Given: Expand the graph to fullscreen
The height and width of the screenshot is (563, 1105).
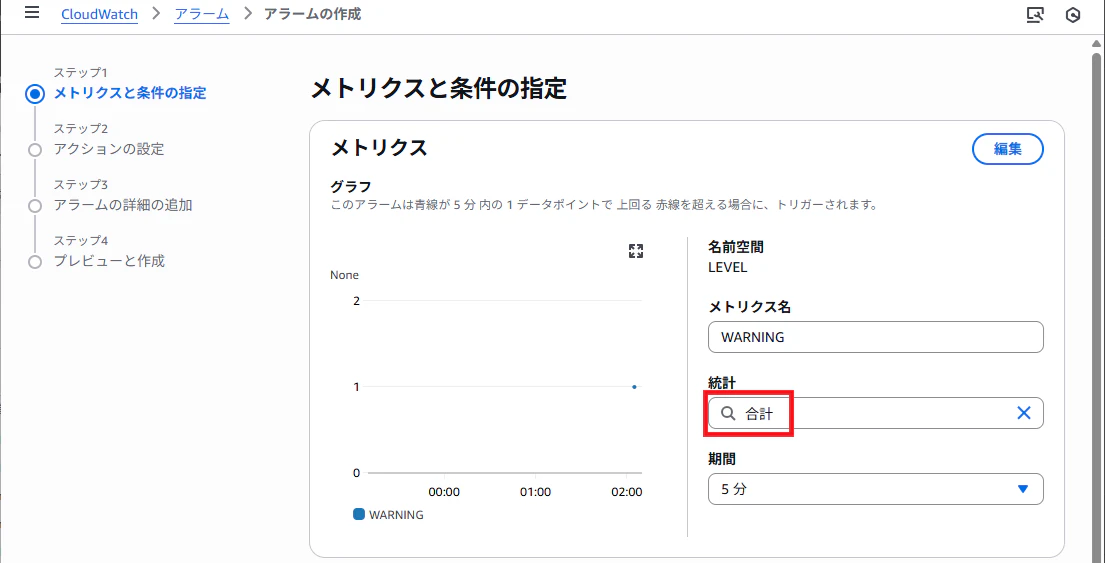Looking at the screenshot, I should [x=636, y=252].
